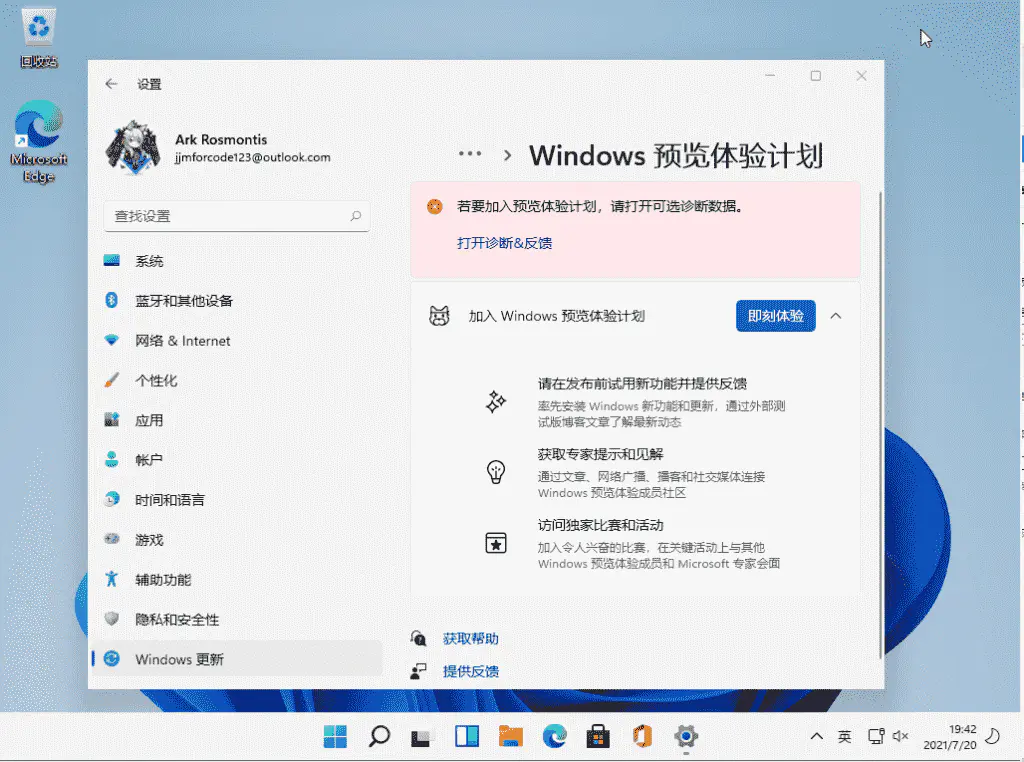
Task: Click the help headset icon beside 获取帮助
Action: 418,638
